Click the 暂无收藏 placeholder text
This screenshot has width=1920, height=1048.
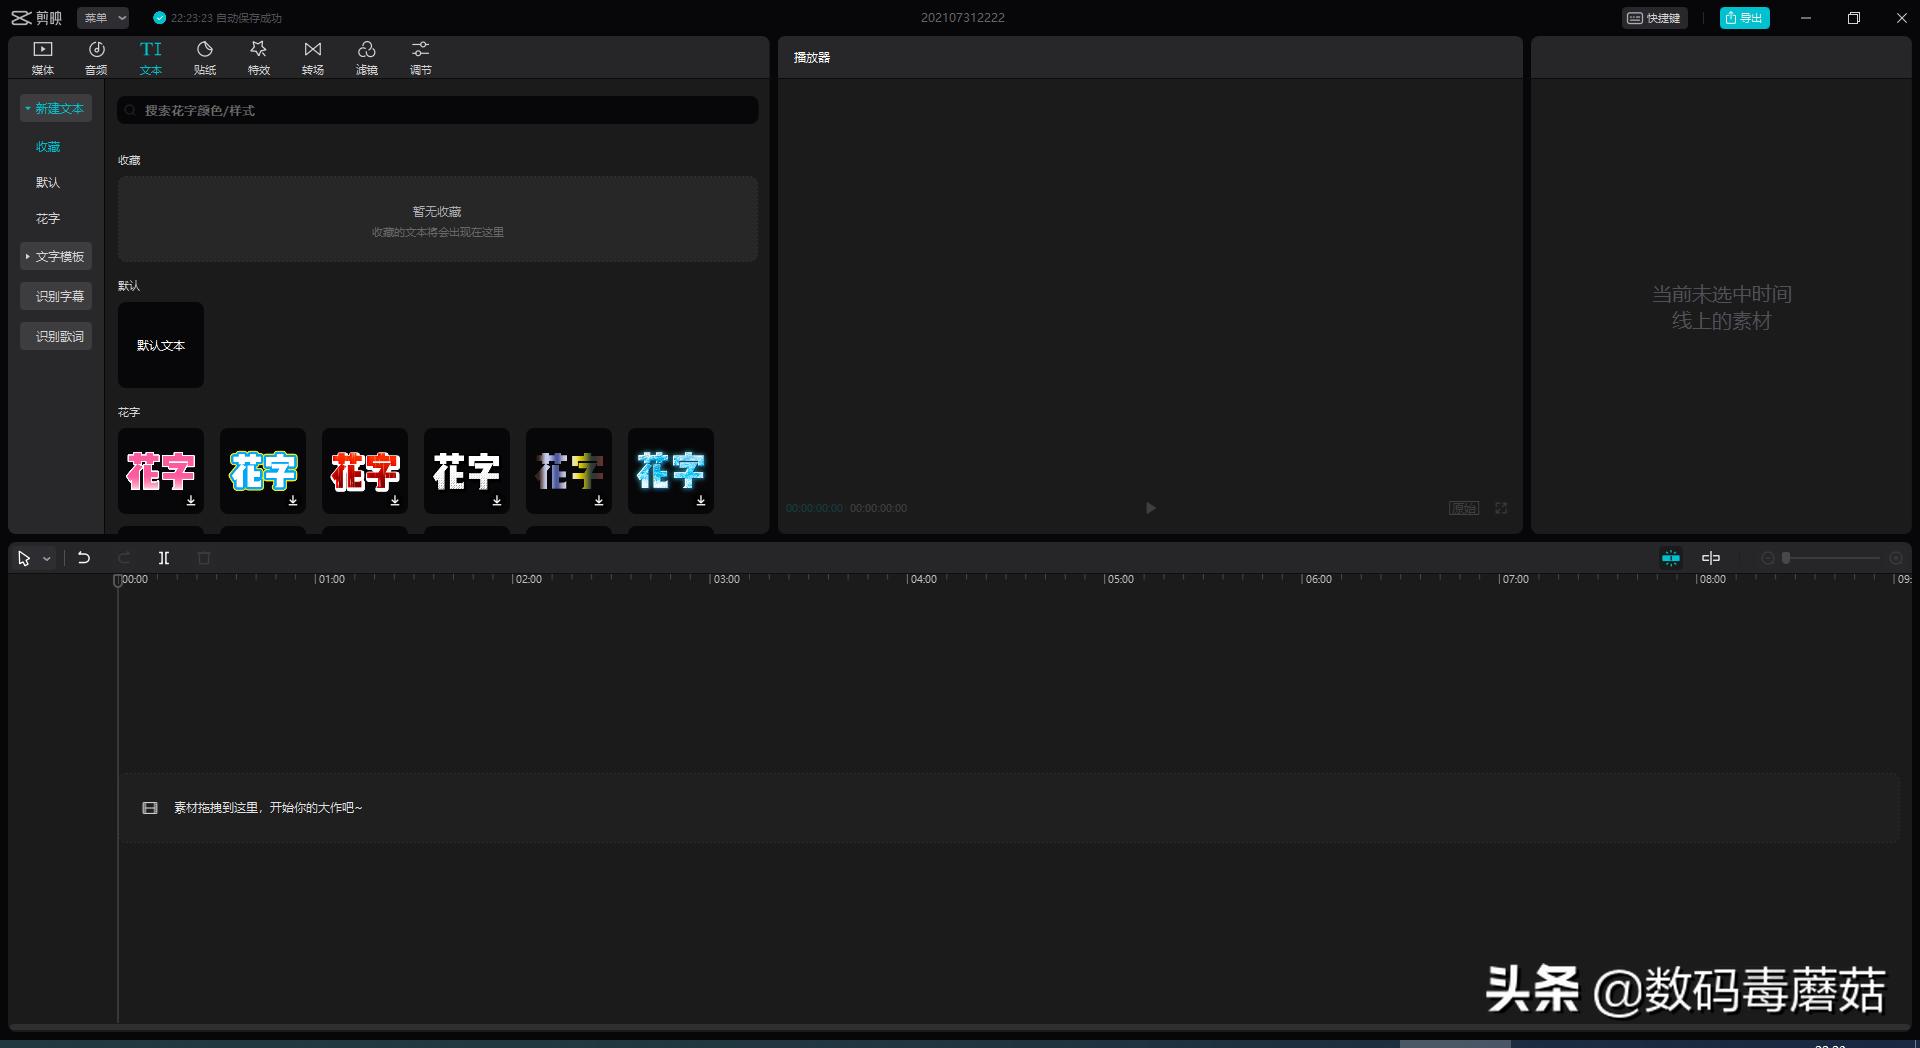(438, 212)
